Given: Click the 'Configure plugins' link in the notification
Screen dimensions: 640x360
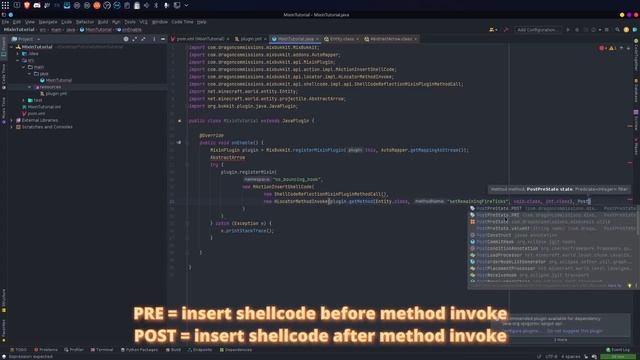Looking at the screenshot, I should click(520, 331).
